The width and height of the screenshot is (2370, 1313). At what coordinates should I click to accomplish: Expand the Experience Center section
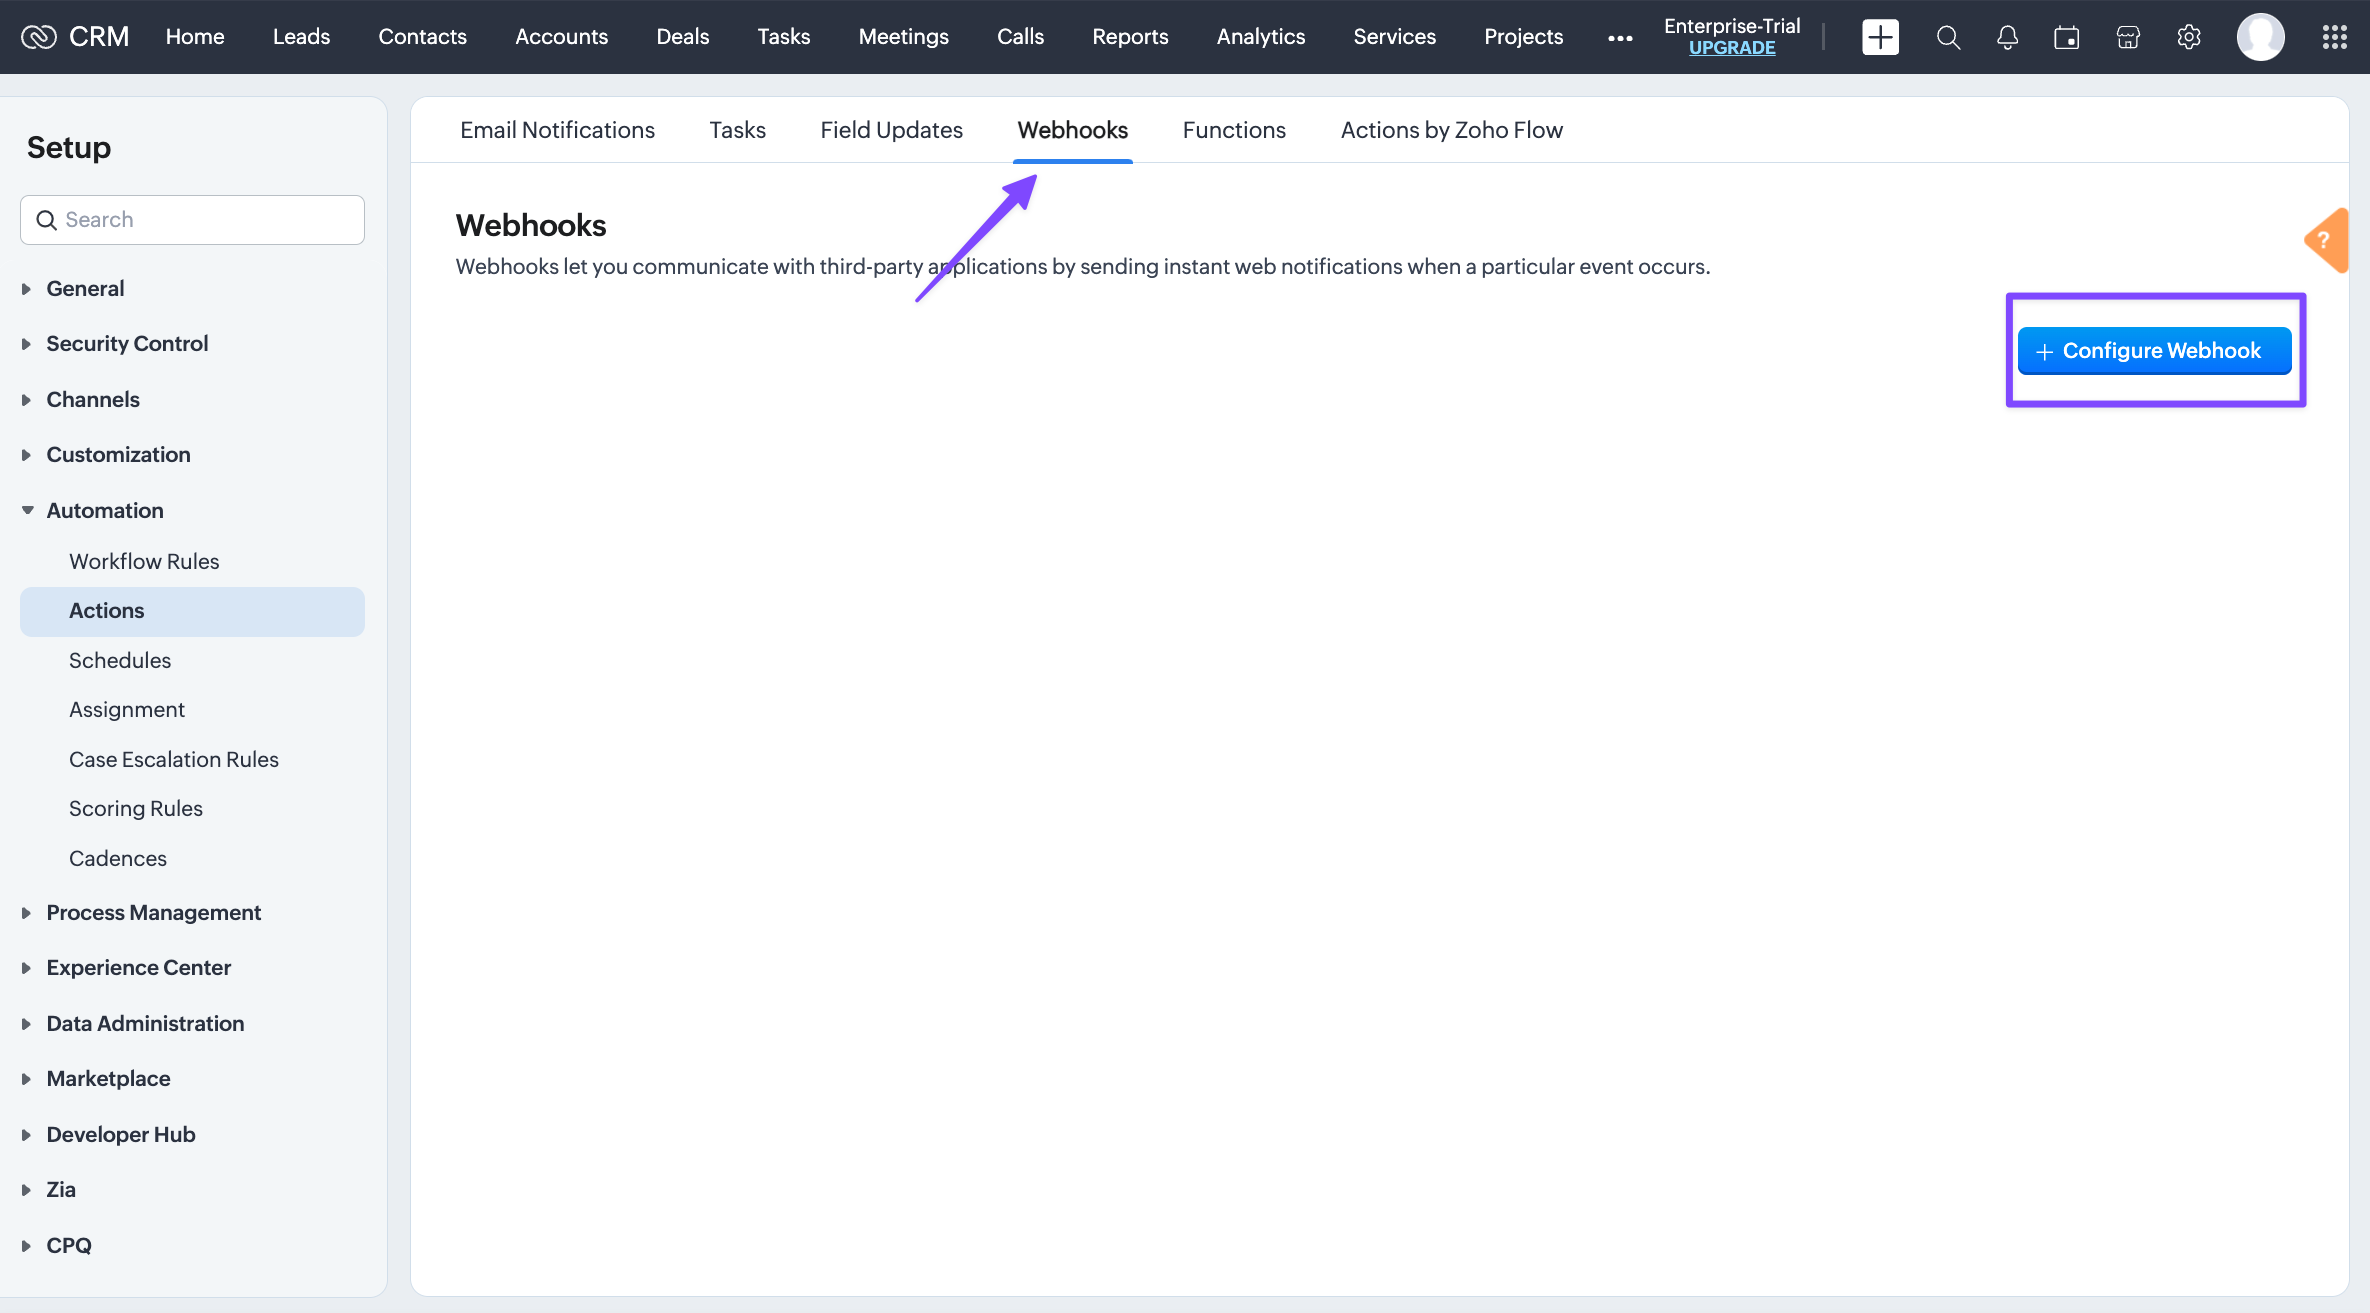tap(138, 968)
